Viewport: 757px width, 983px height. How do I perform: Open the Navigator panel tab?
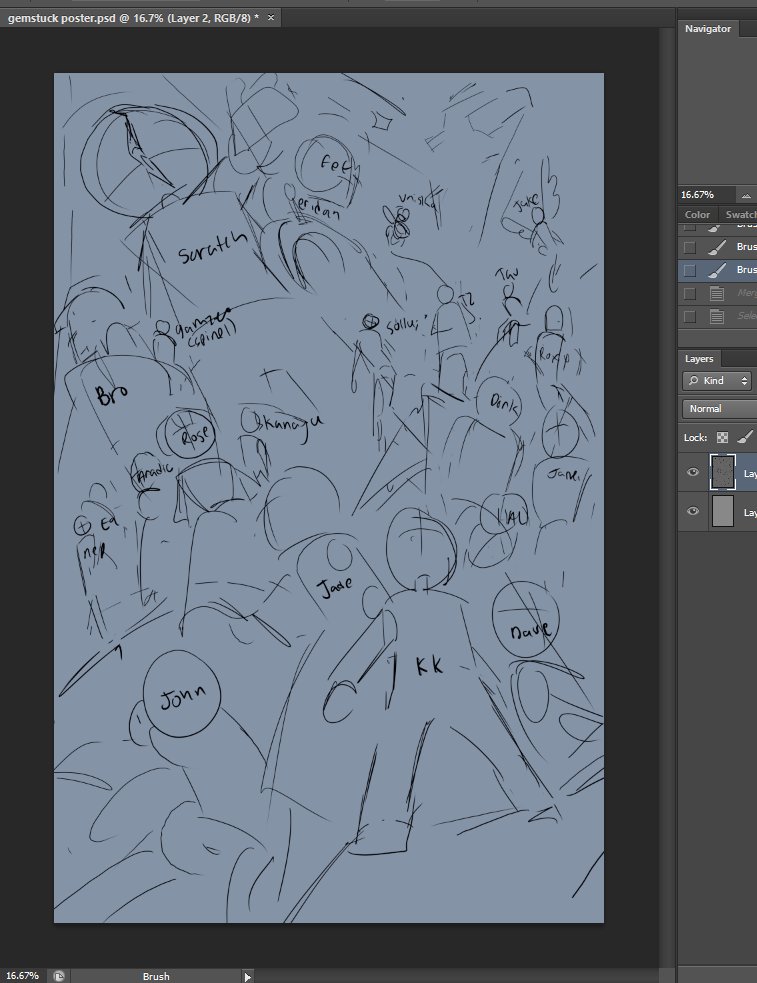click(707, 29)
